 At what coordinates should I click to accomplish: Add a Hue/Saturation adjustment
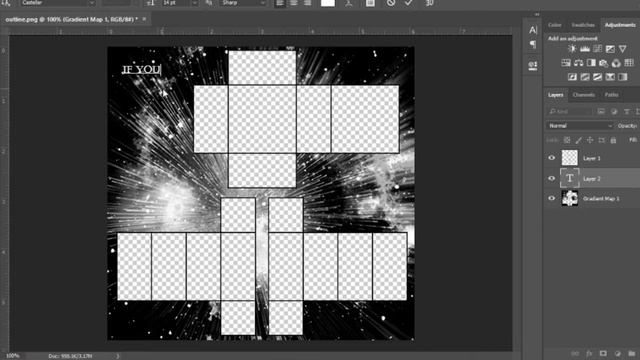coord(566,63)
